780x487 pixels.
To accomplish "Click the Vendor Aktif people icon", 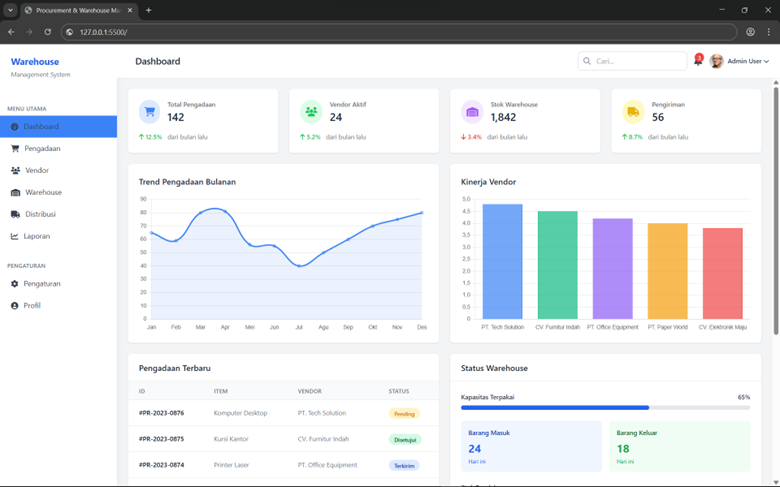I will point(311,112).
